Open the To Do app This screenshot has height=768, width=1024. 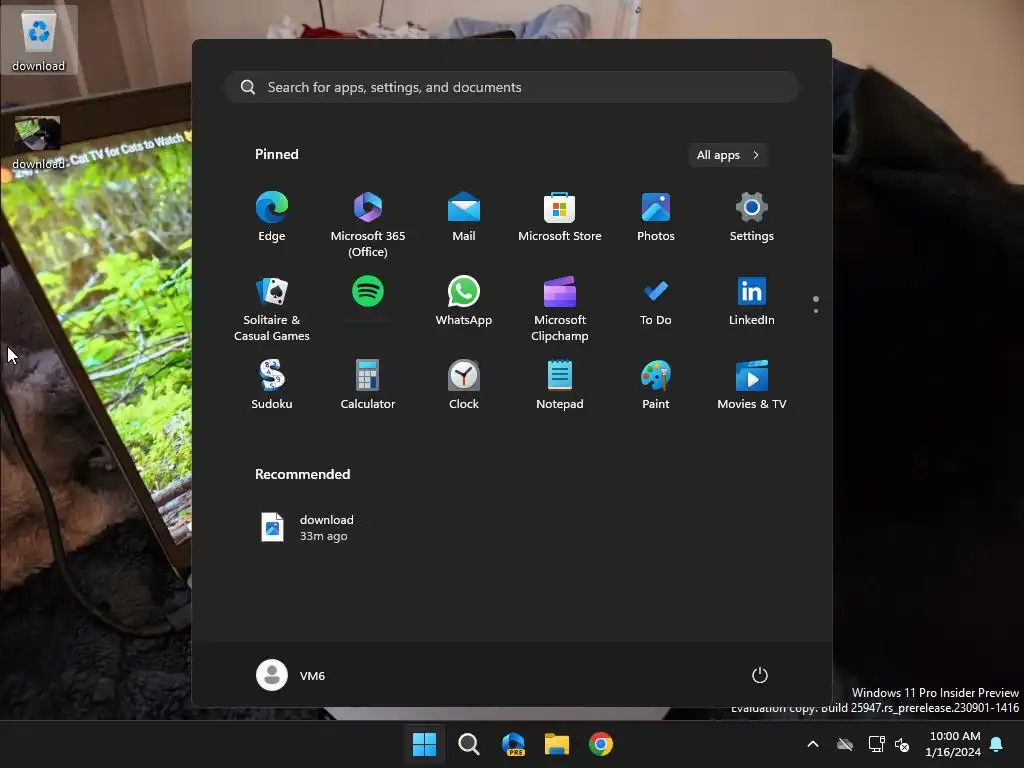pyautogui.click(x=656, y=302)
